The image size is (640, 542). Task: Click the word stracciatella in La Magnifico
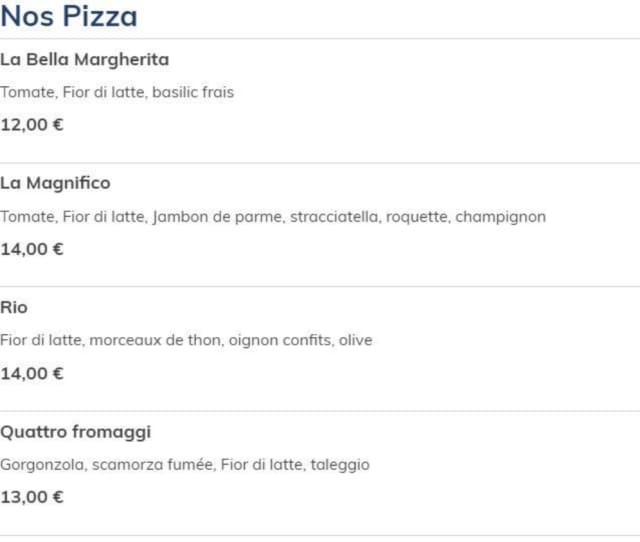pos(334,216)
